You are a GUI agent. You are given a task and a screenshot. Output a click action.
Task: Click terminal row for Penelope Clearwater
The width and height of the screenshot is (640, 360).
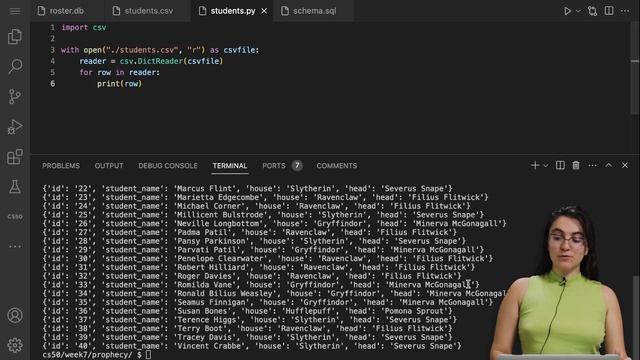(x=268, y=258)
